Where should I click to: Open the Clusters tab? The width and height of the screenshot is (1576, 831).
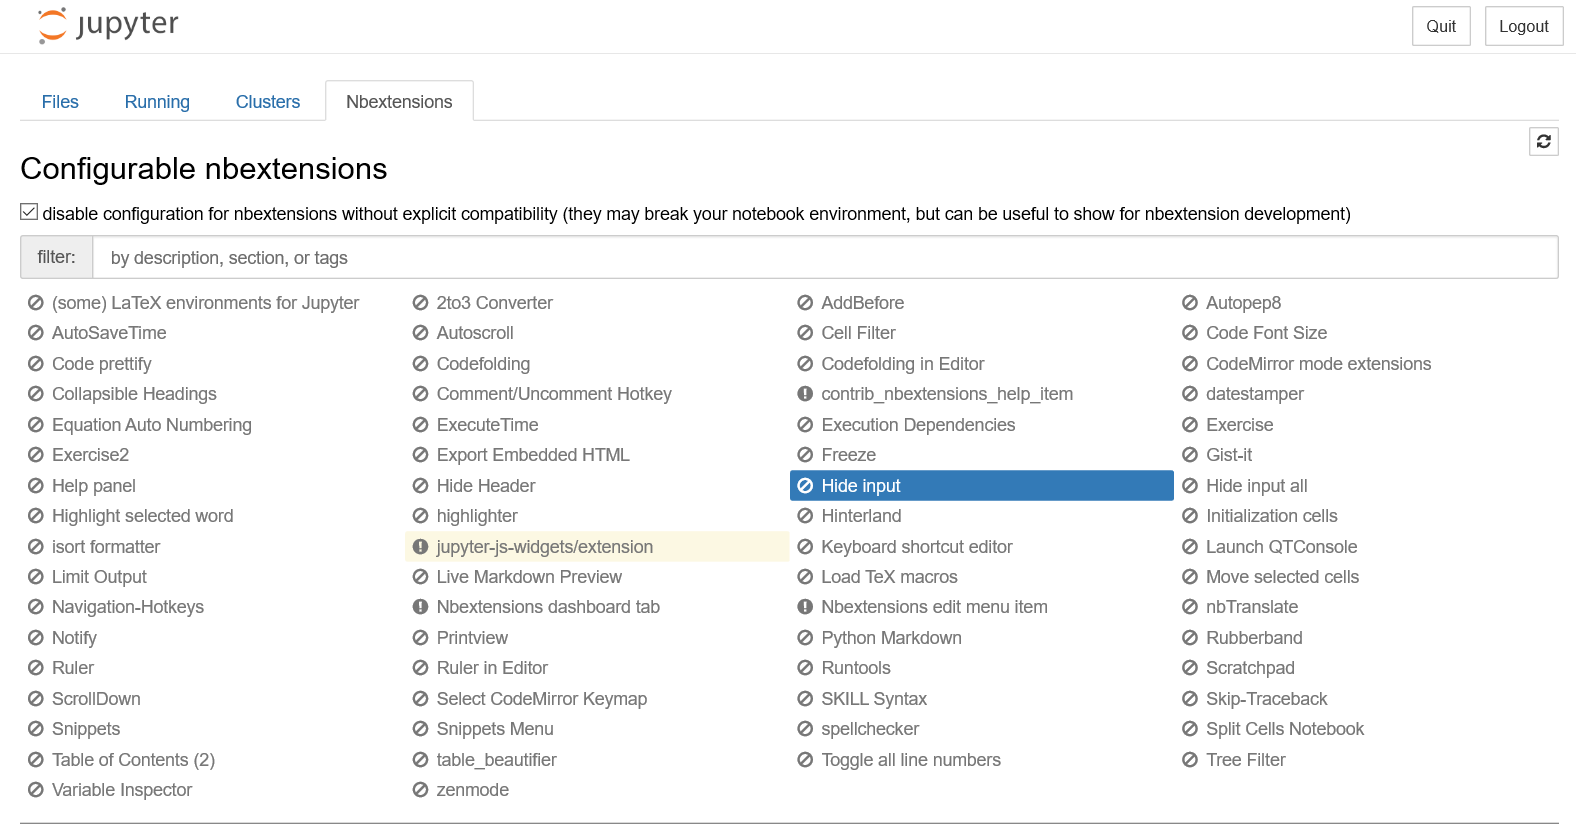pos(268,102)
